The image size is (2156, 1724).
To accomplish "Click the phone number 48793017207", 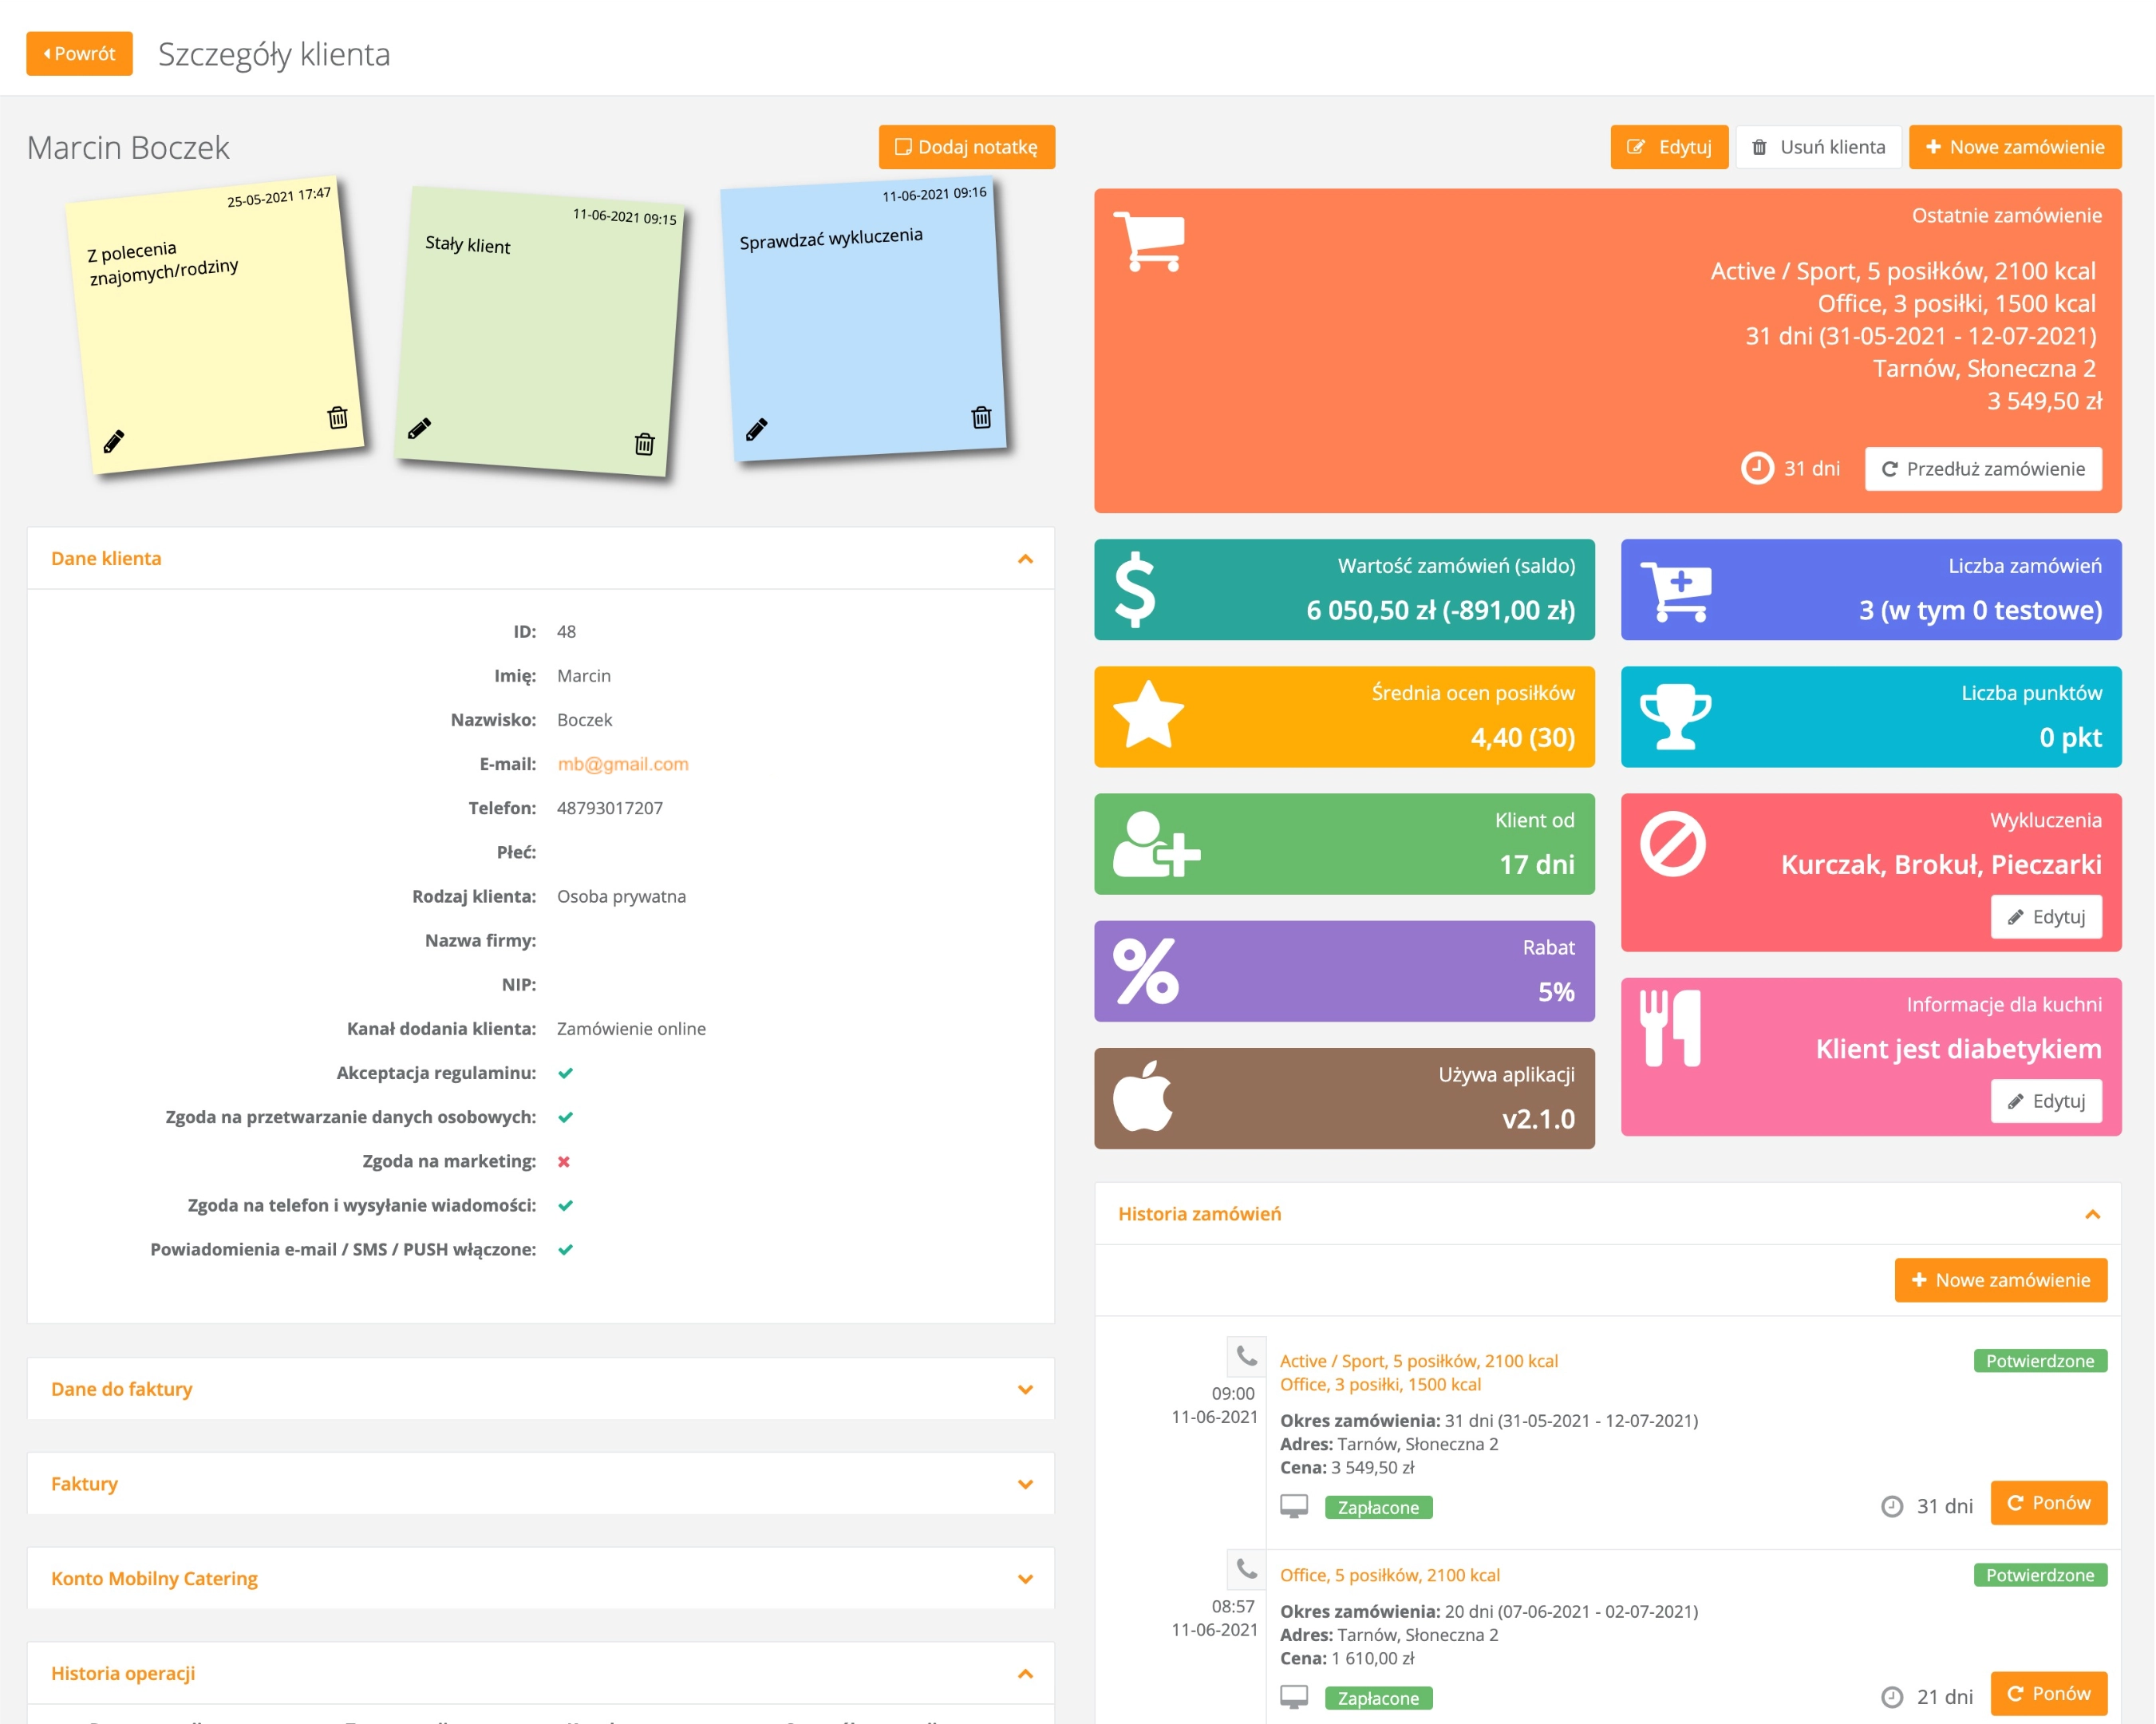I will tap(610, 808).
